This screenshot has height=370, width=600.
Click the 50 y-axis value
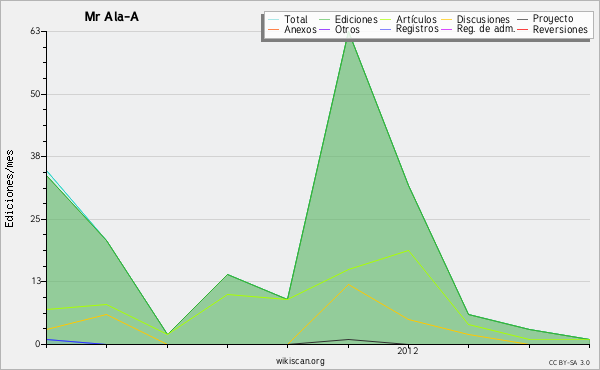(35, 94)
